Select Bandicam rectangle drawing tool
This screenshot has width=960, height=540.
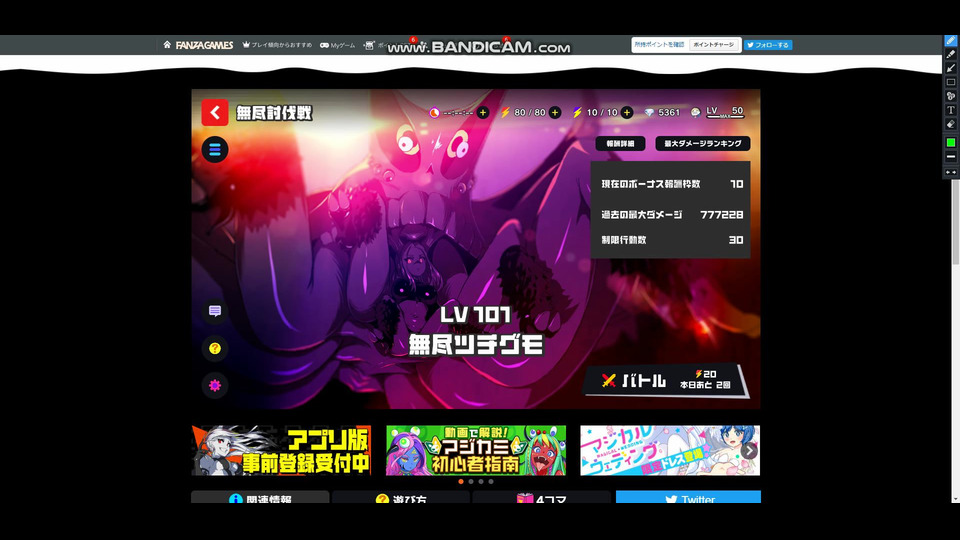[951, 82]
